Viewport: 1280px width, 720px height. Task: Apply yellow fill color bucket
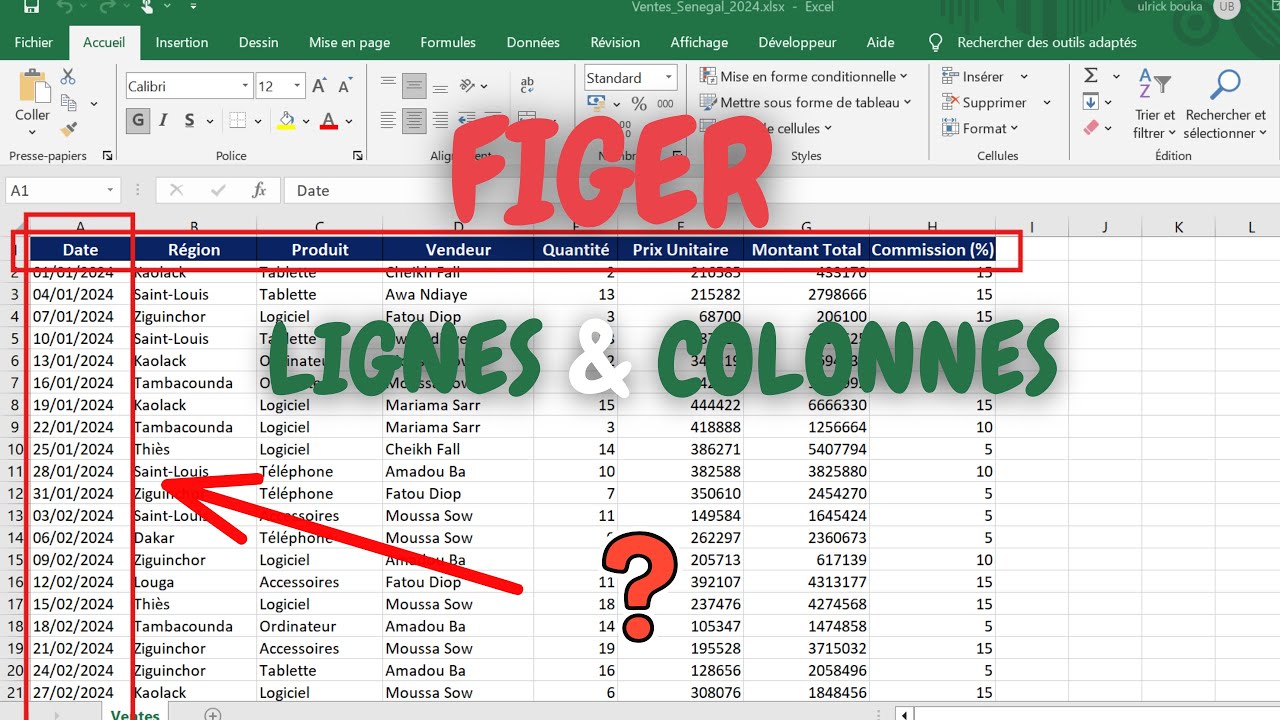[x=287, y=121]
